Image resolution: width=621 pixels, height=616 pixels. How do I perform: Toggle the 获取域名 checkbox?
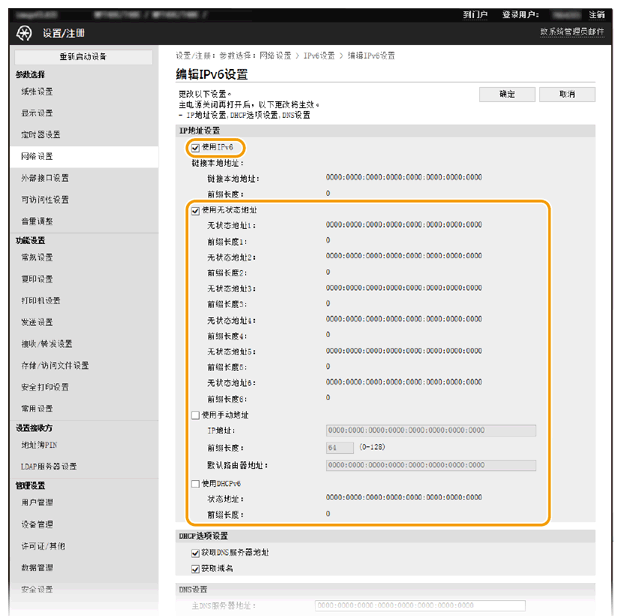[195, 568]
